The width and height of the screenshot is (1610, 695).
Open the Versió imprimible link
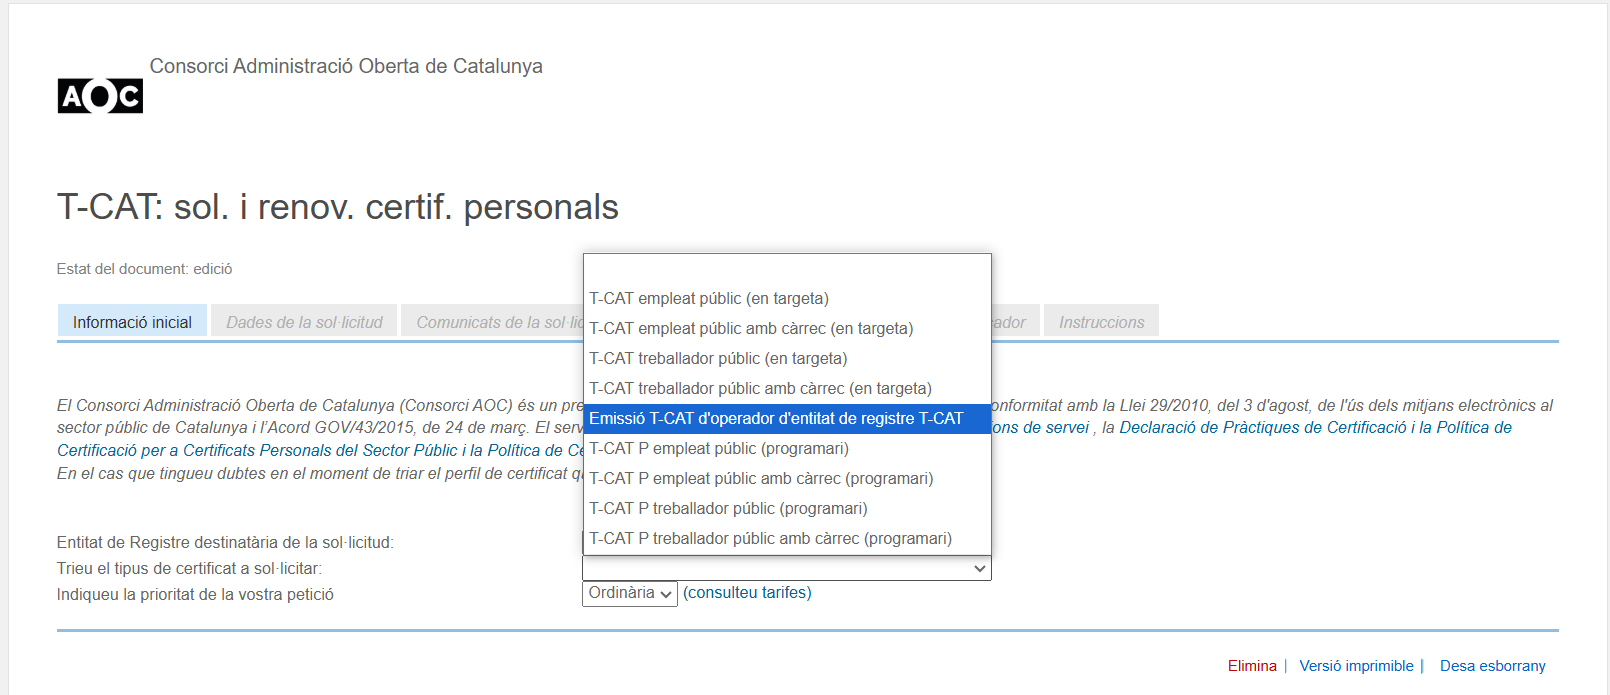(x=1356, y=666)
